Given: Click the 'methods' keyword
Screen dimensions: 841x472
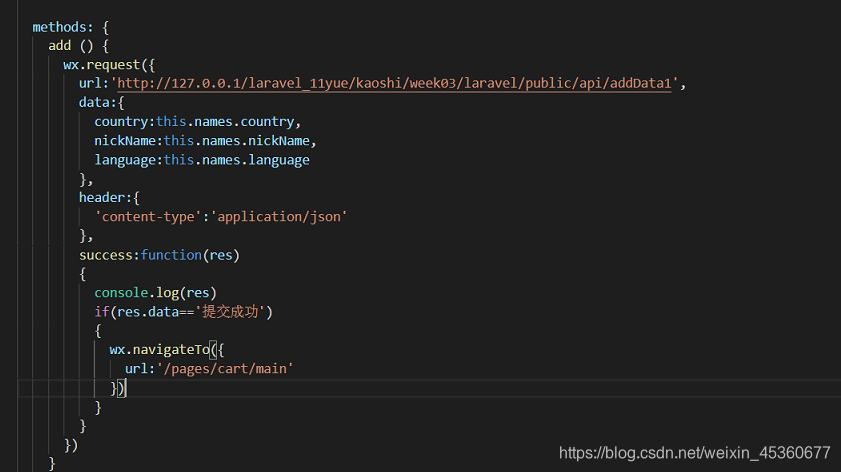Looking at the screenshot, I should click(59, 27).
